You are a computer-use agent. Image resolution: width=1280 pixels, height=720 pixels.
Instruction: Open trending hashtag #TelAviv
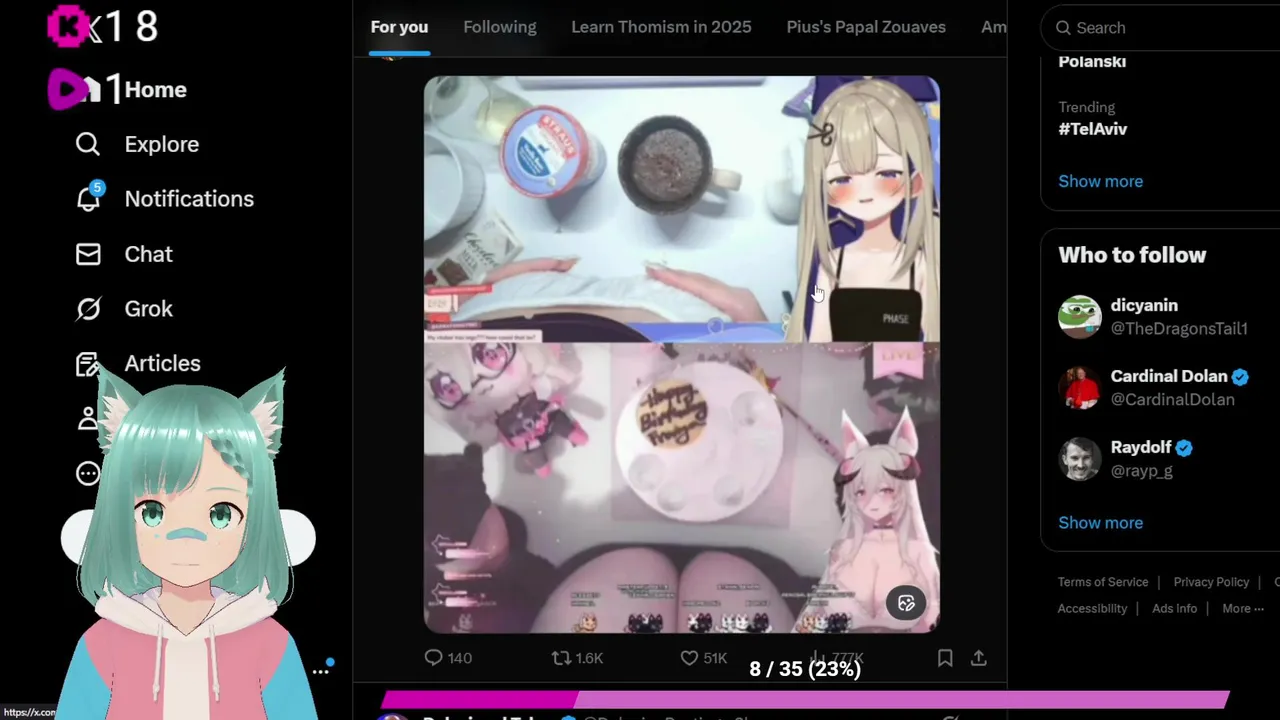1093,129
